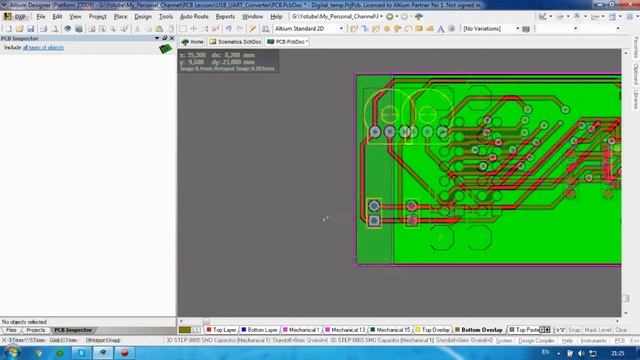Open the Windows Start menu

[x=12, y=352]
